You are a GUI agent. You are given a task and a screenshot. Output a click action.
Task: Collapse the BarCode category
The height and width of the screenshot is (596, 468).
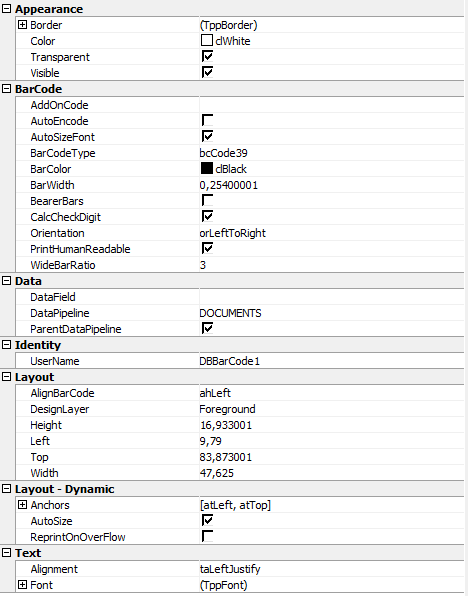[x=6, y=89]
